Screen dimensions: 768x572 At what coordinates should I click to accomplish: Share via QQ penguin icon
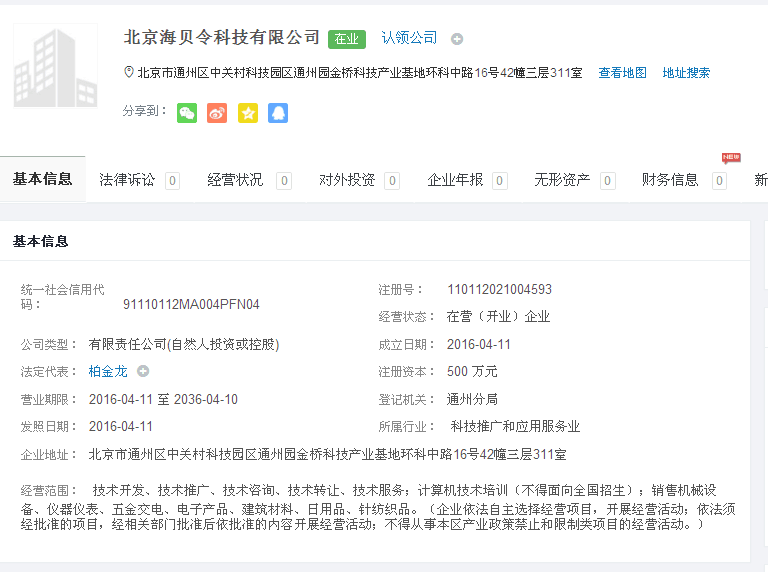click(278, 113)
